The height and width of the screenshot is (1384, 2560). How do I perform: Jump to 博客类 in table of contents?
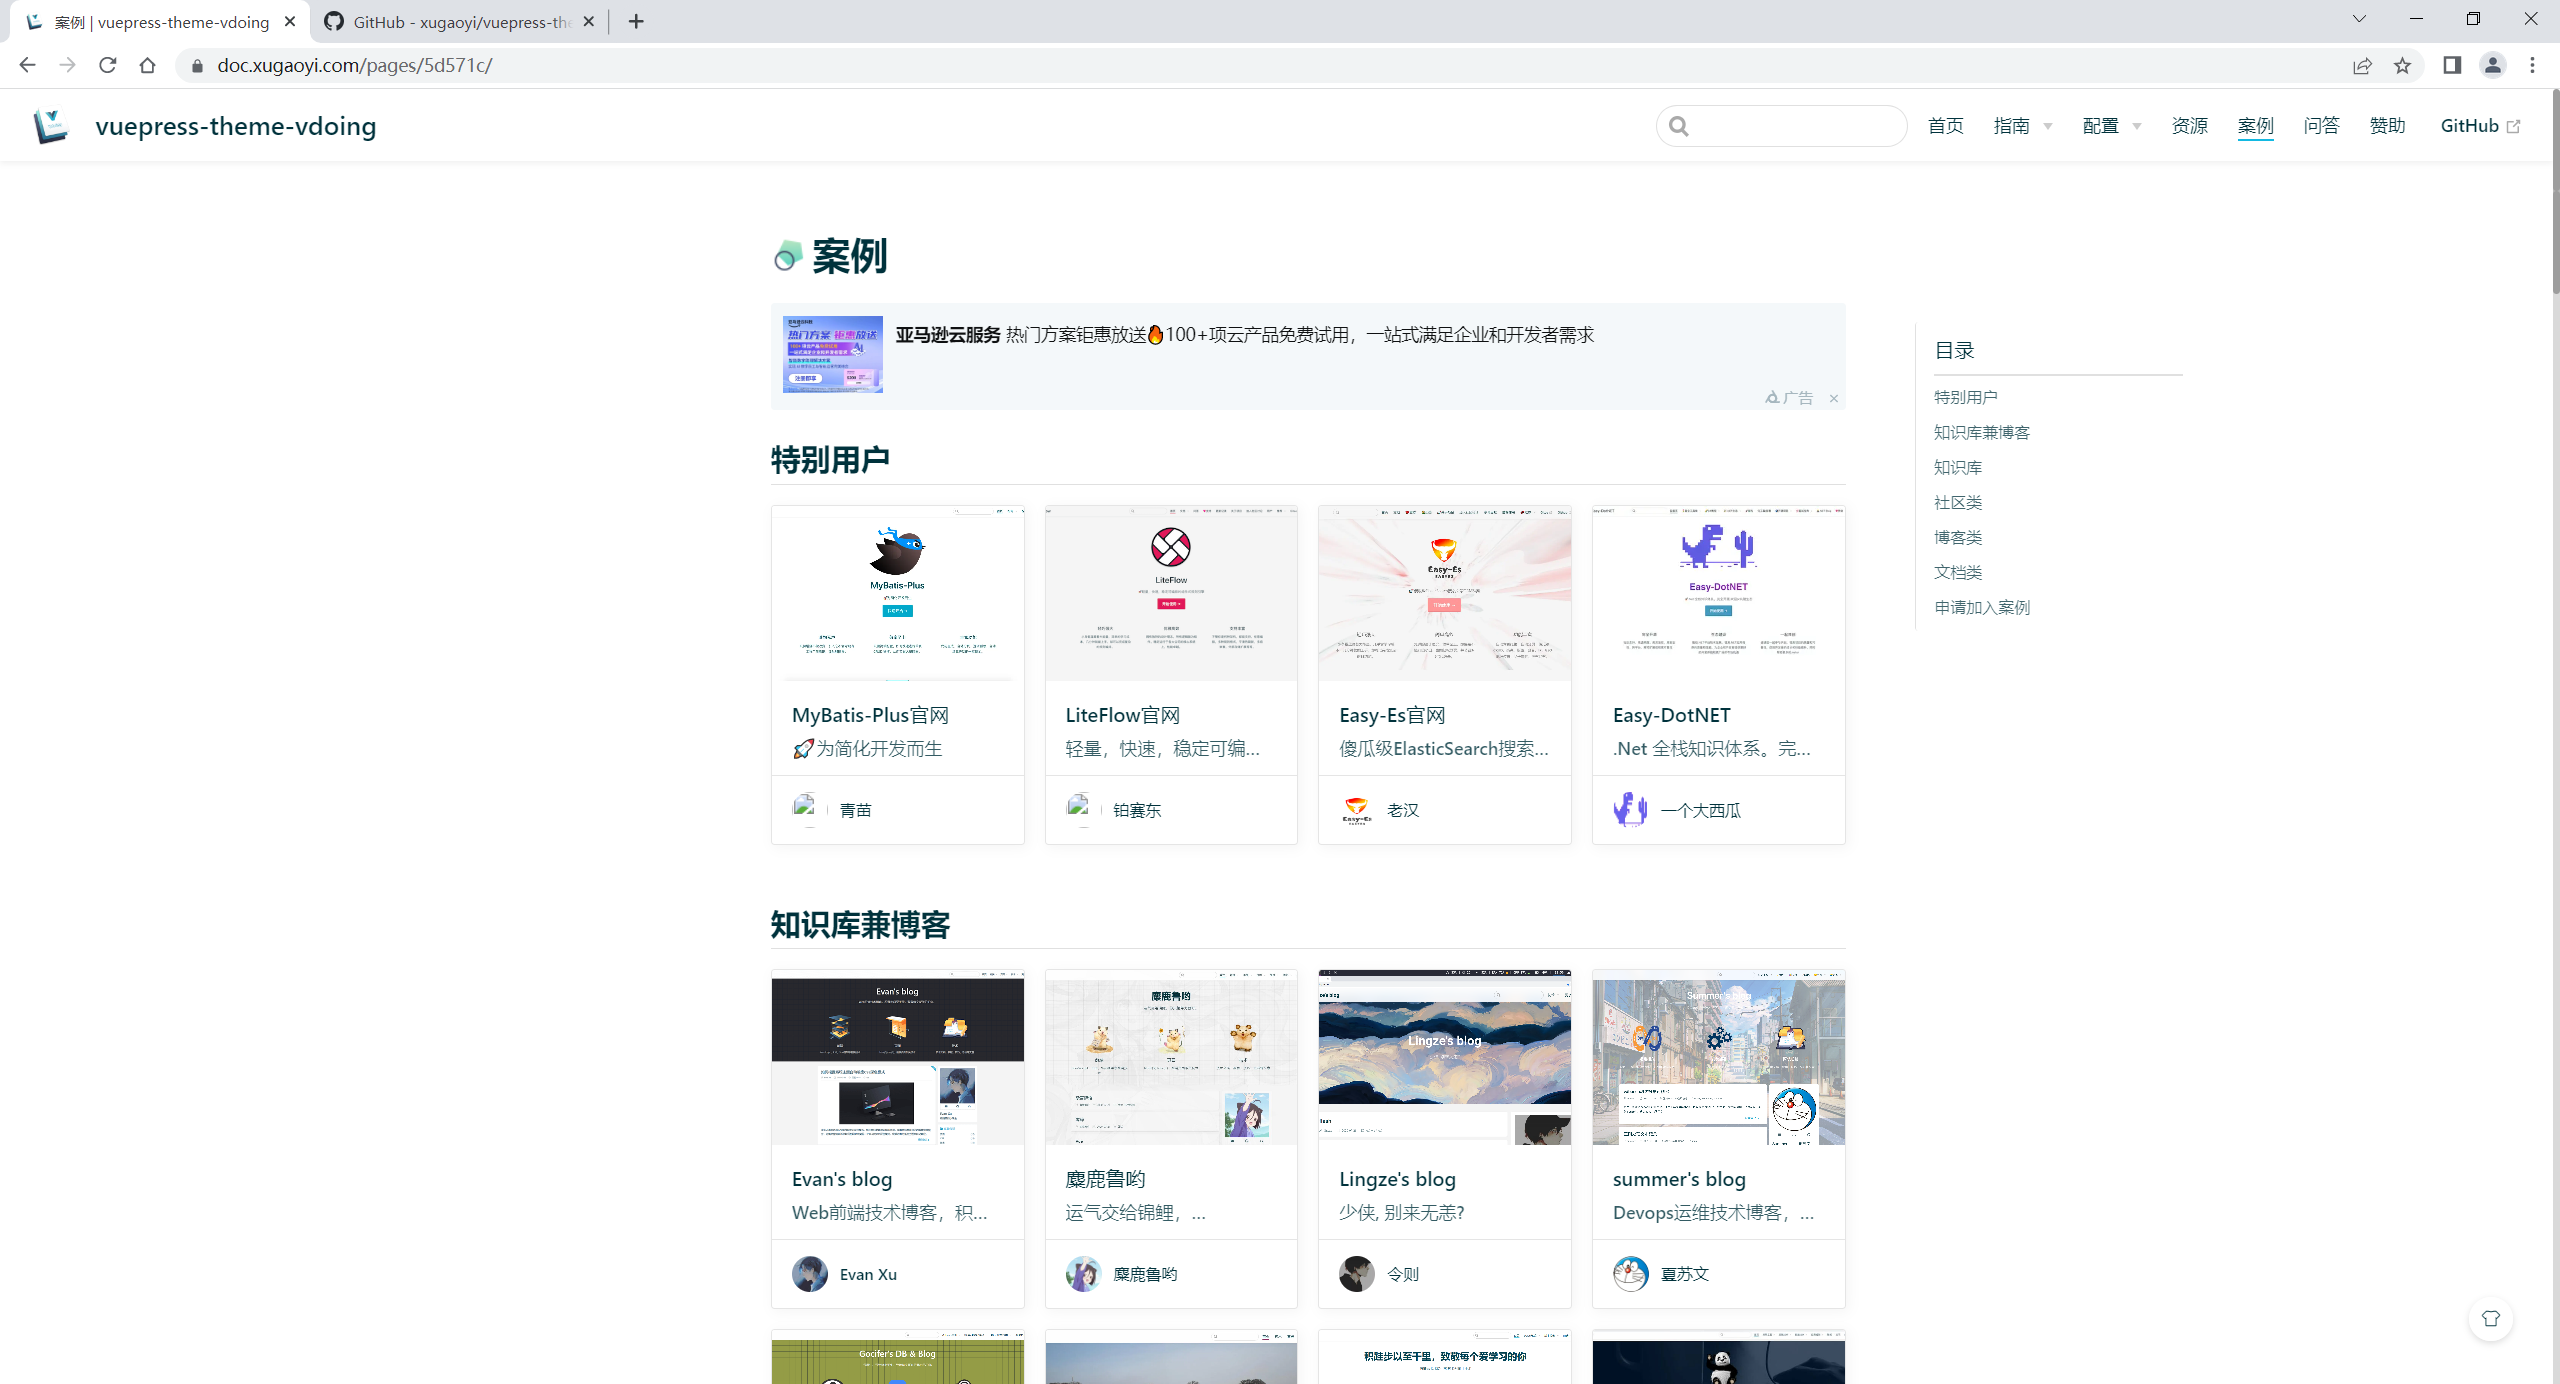tap(1957, 537)
